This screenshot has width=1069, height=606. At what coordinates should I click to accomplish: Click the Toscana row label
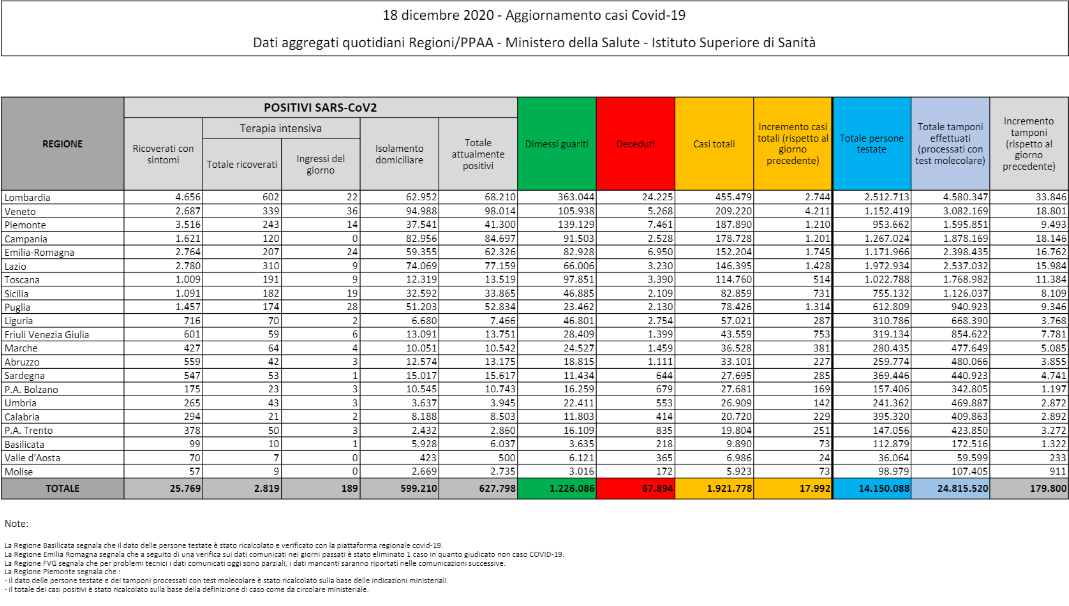point(22,279)
